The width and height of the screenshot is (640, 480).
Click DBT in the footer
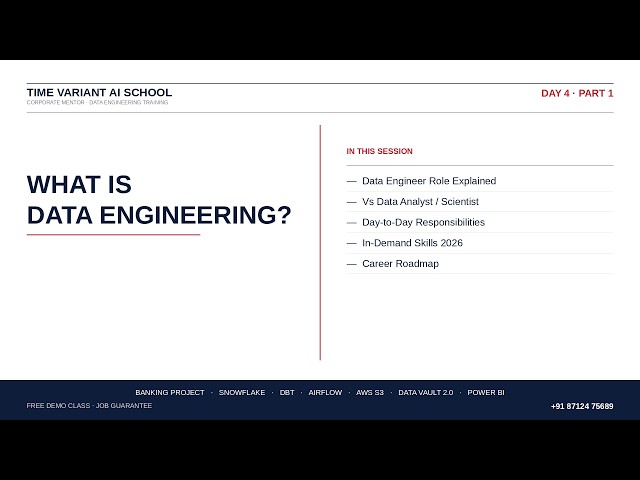pos(287,392)
